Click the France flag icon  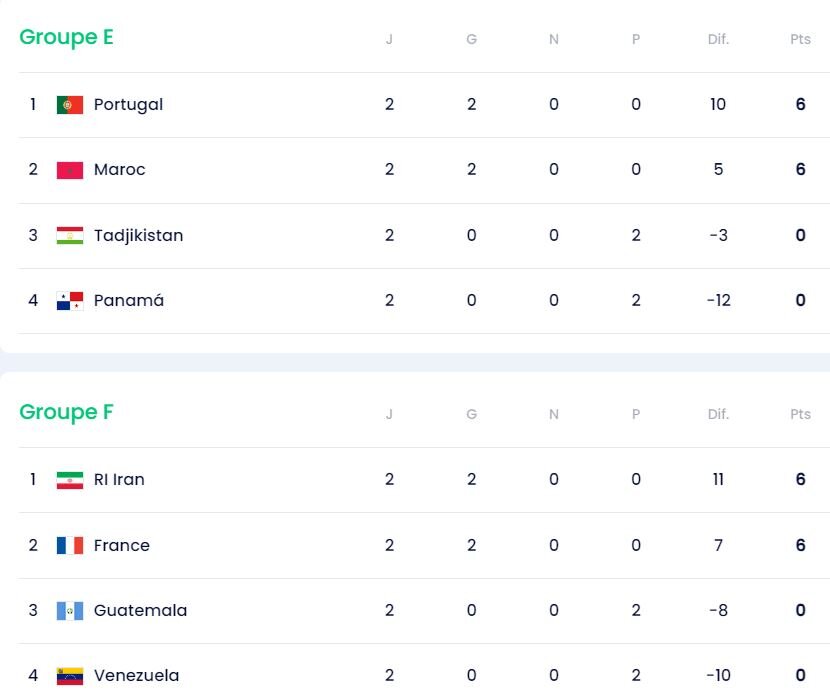[70, 546]
